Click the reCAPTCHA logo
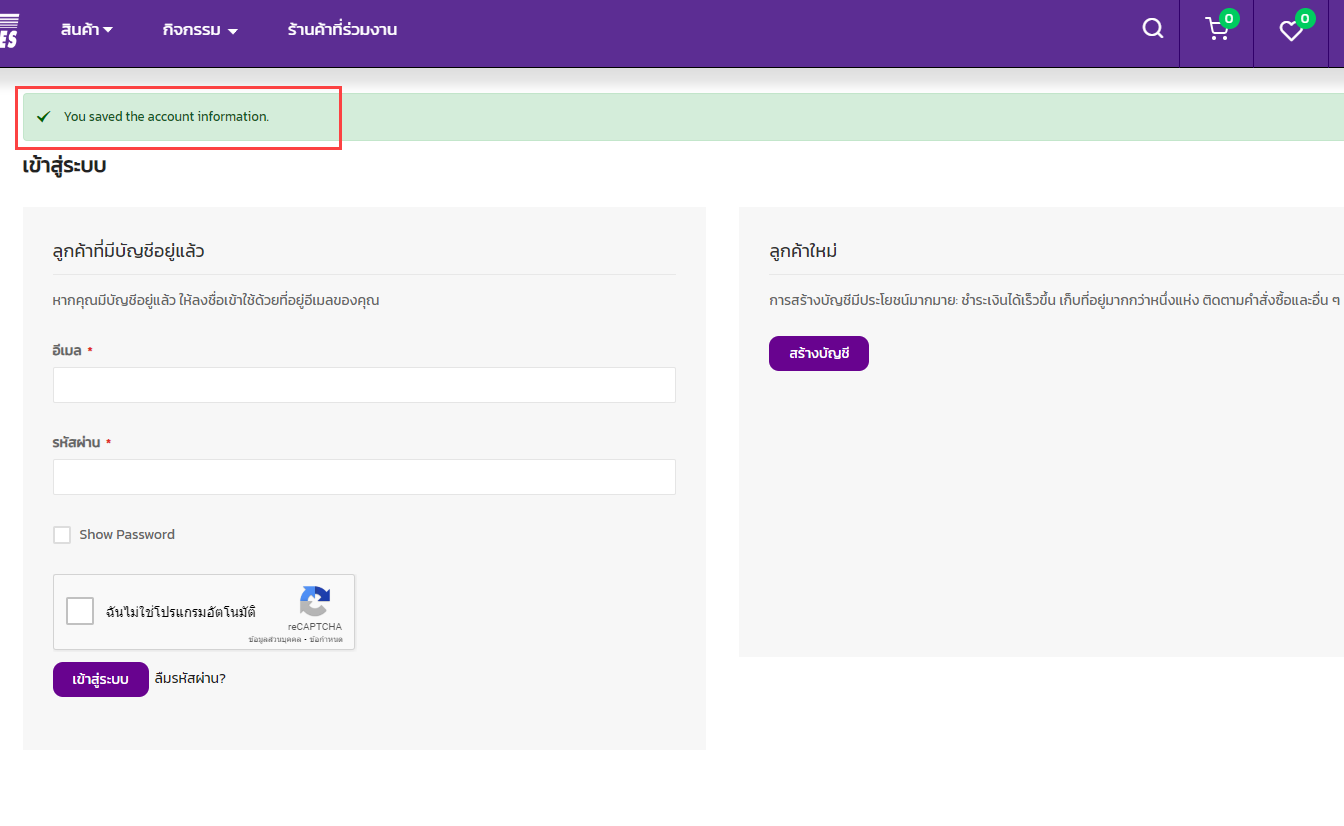The height and width of the screenshot is (826, 1344). pyautogui.click(x=315, y=602)
